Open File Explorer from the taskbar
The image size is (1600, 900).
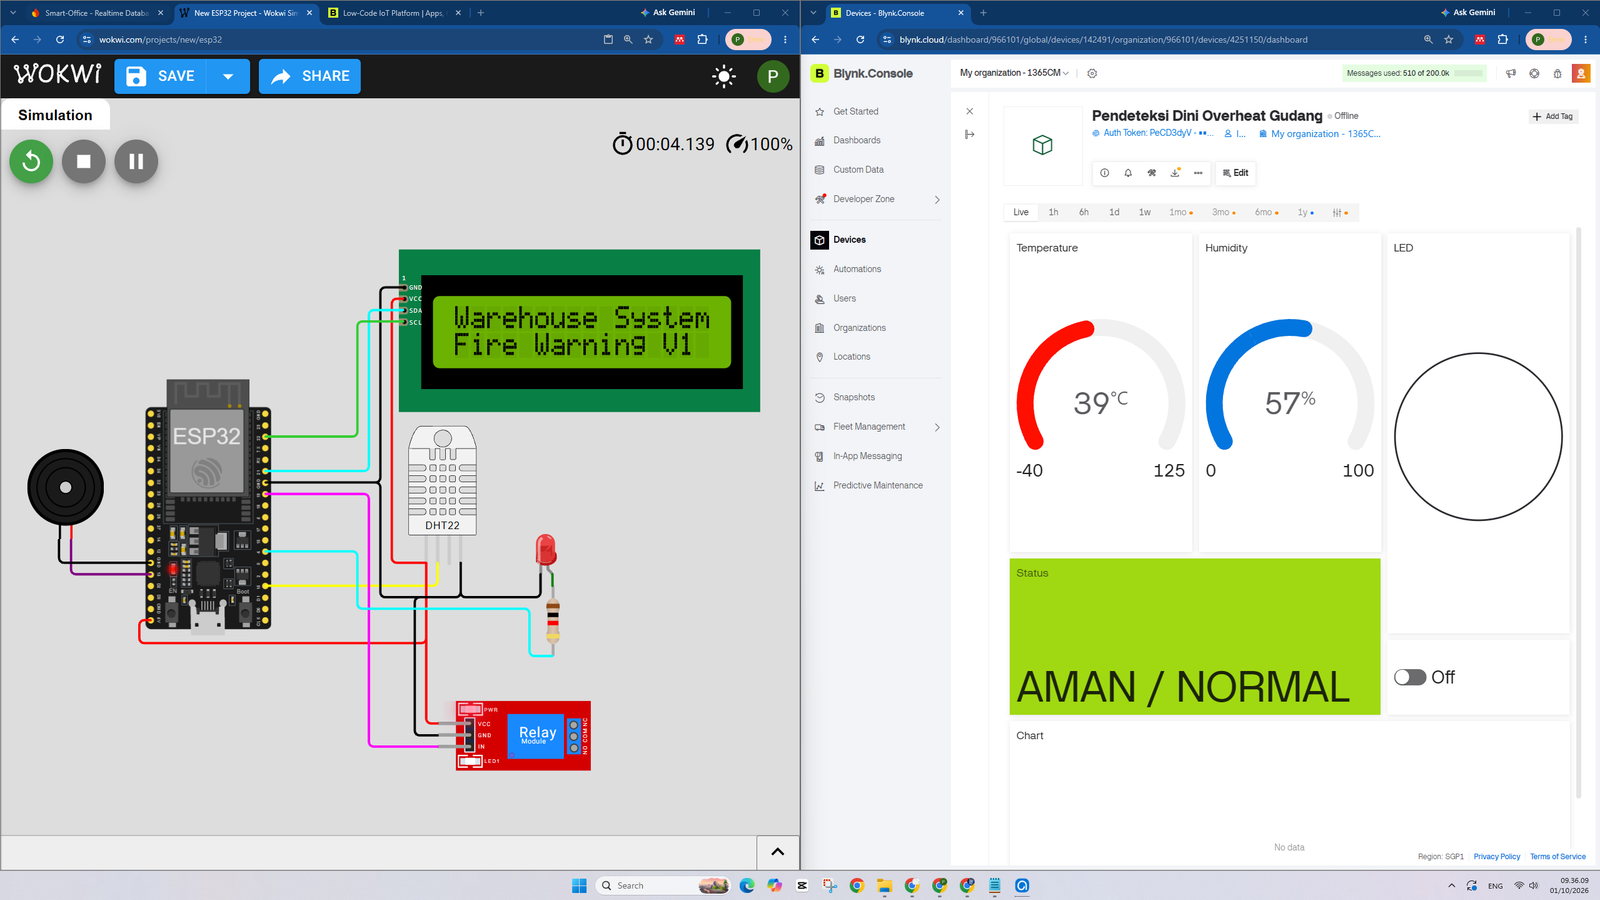pyautogui.click(x=884, y=885)
